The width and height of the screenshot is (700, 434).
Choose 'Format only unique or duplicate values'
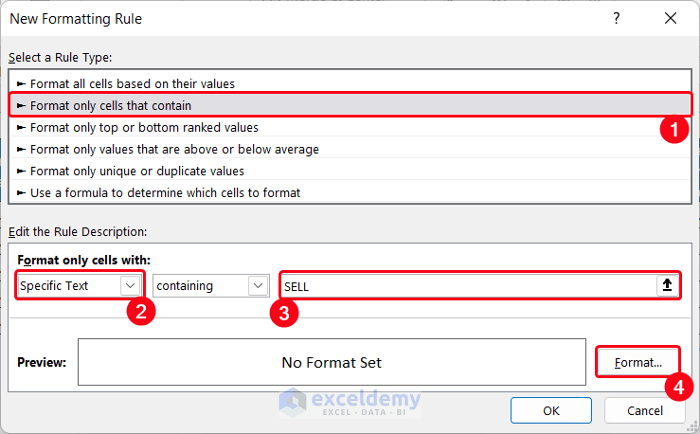click(x=137, y=171)
